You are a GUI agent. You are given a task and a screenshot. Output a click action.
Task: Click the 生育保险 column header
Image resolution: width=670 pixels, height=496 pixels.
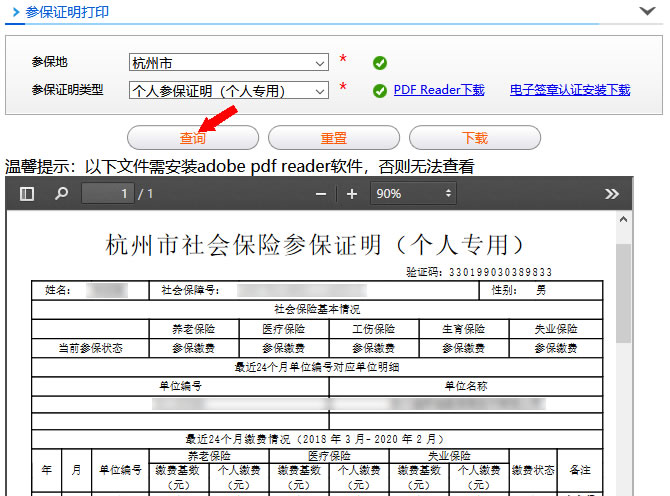coord(464,329)
